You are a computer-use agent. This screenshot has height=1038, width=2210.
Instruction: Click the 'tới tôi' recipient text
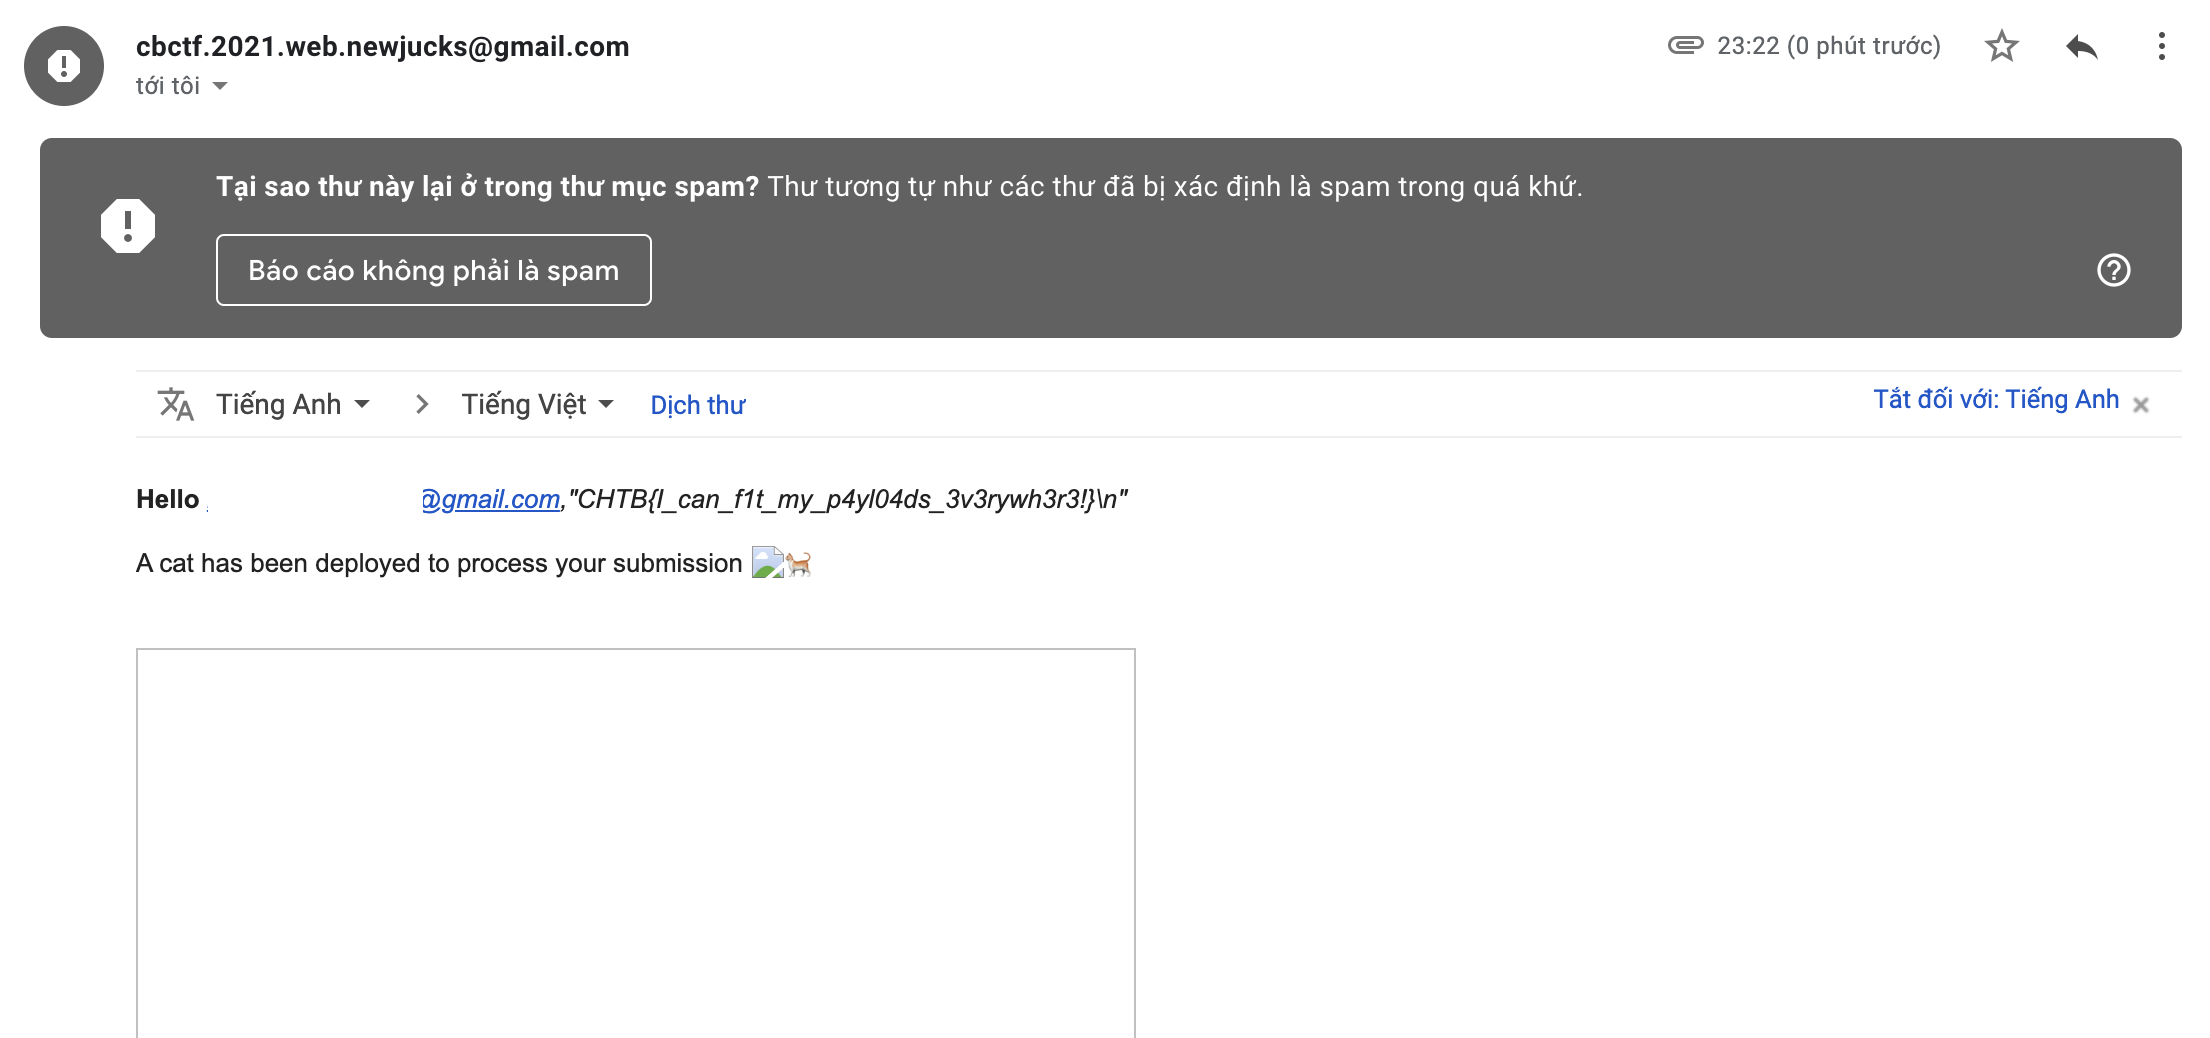pyautogui.click(x=168, y=86)
